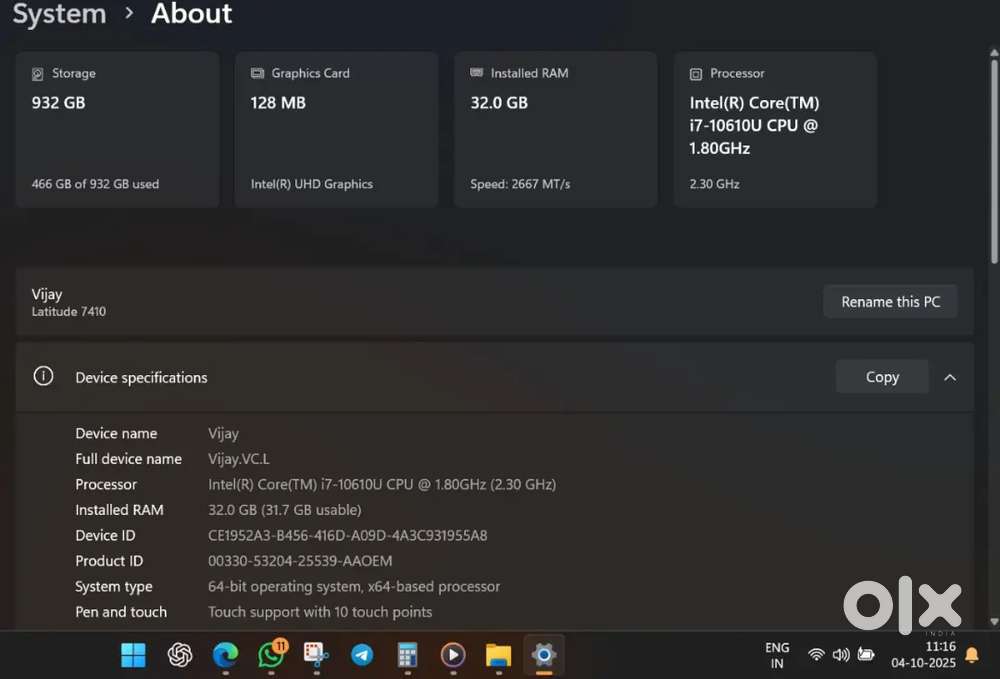
Task: Click the battery icon in system tray
Action: point(865,655)
